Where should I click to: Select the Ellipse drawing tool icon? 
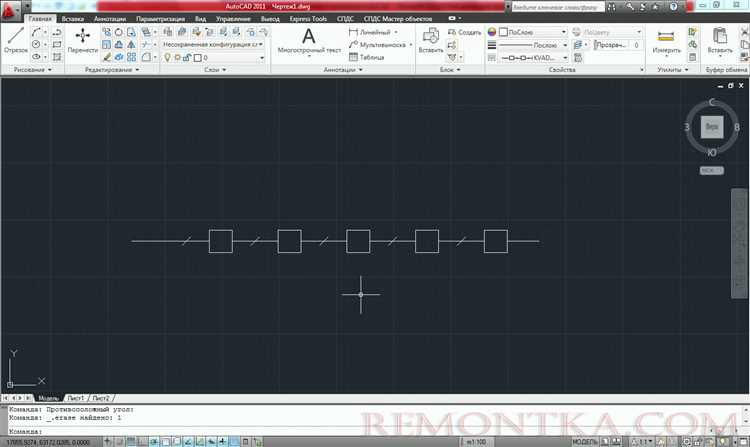[x=36, y=57]
